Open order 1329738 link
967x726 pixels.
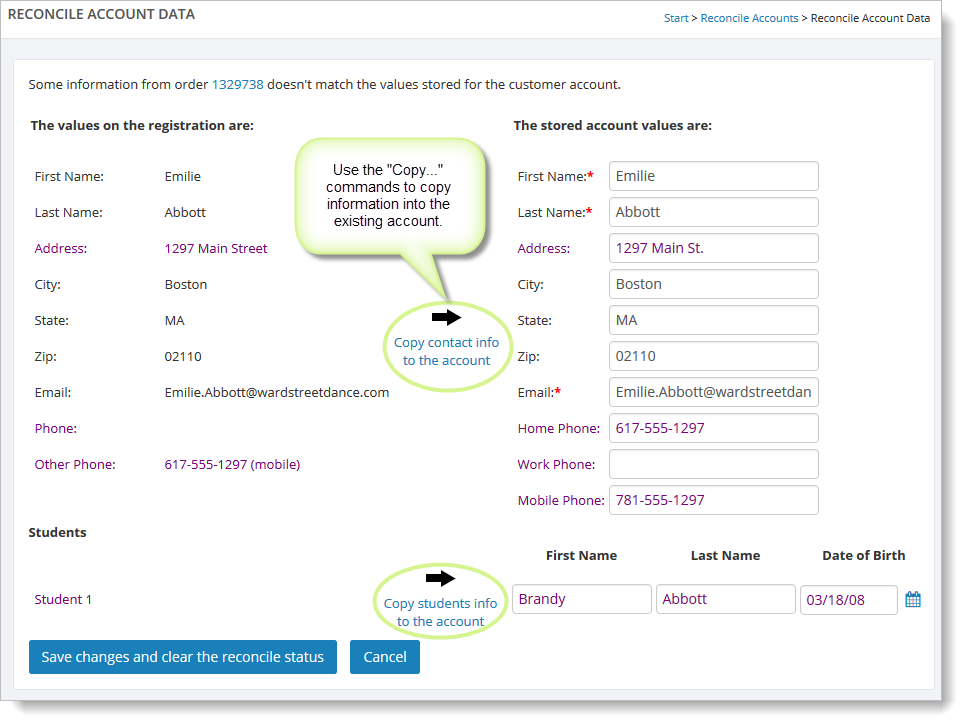tap(237, 85)
